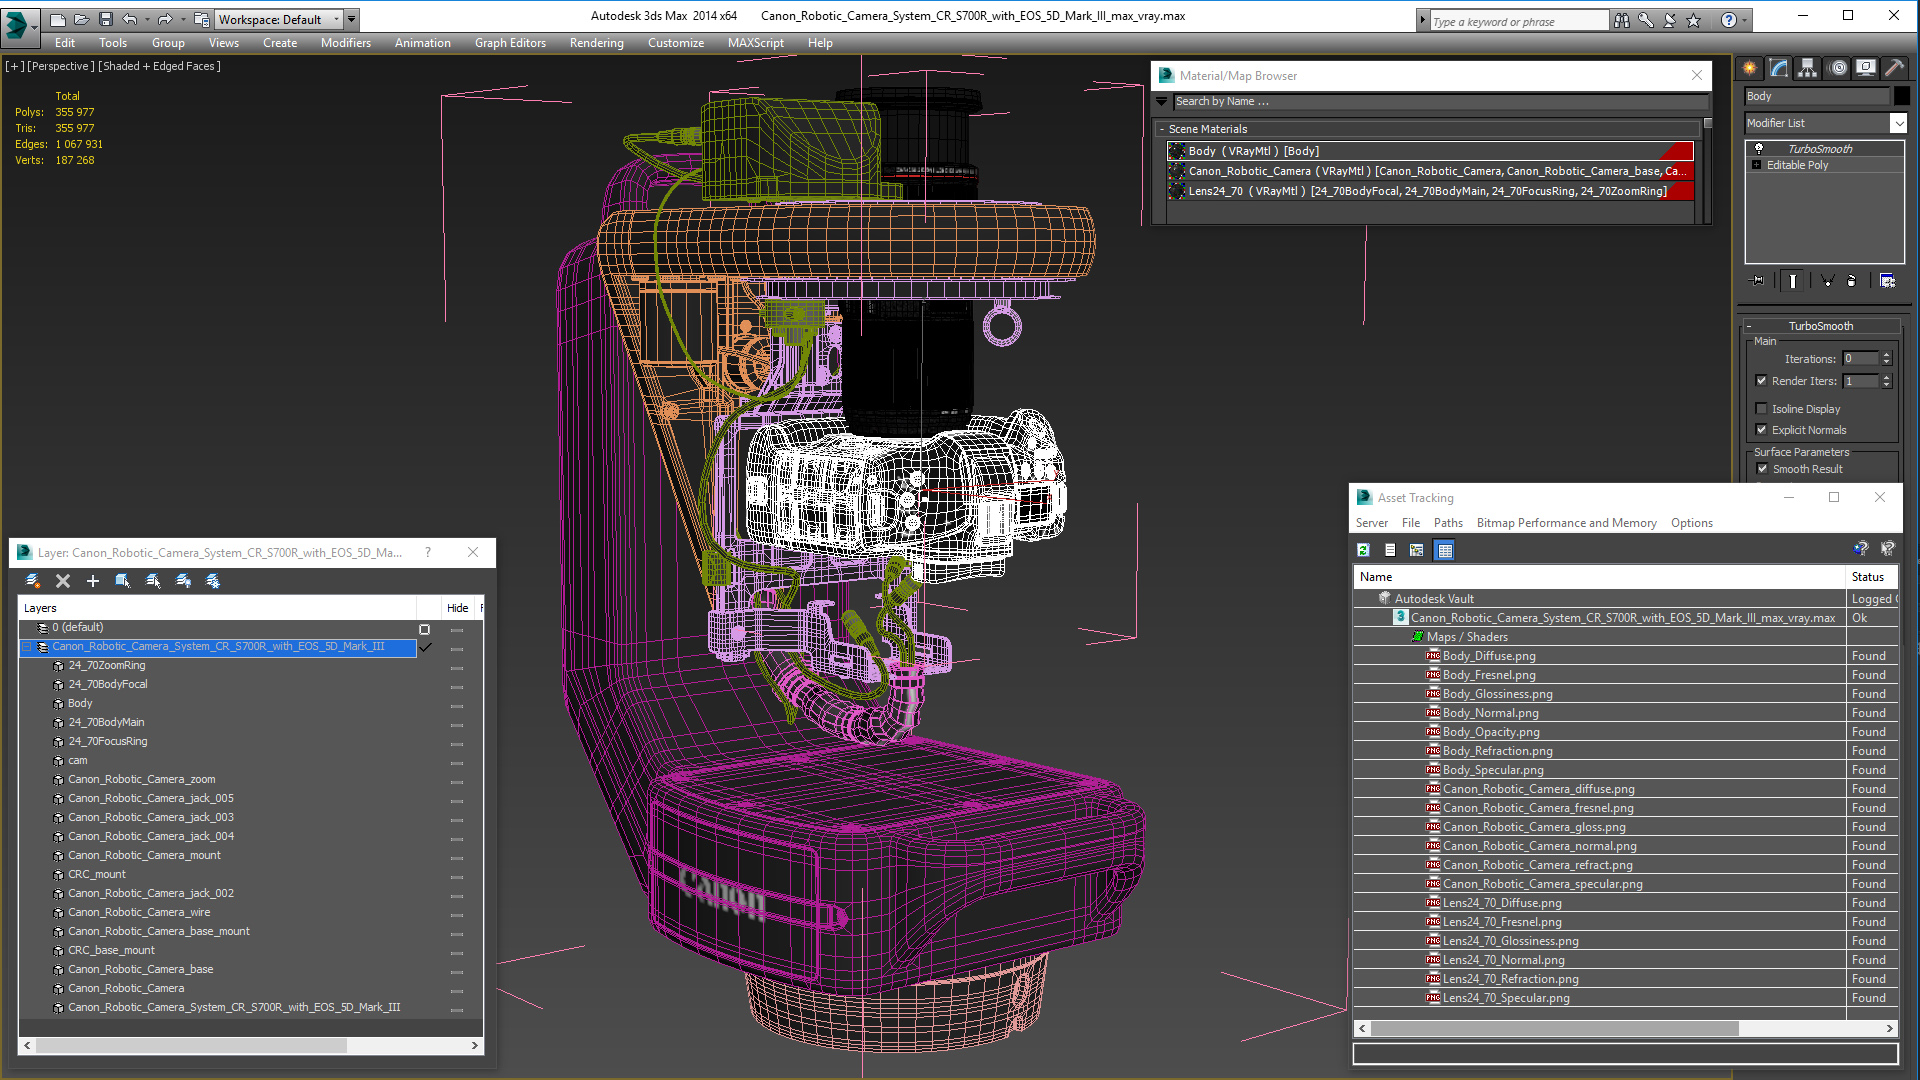This screenshot has width=1920, height=1080.
Task: Toggle Render Iters checkbox
Action: tap(1762, 381)
